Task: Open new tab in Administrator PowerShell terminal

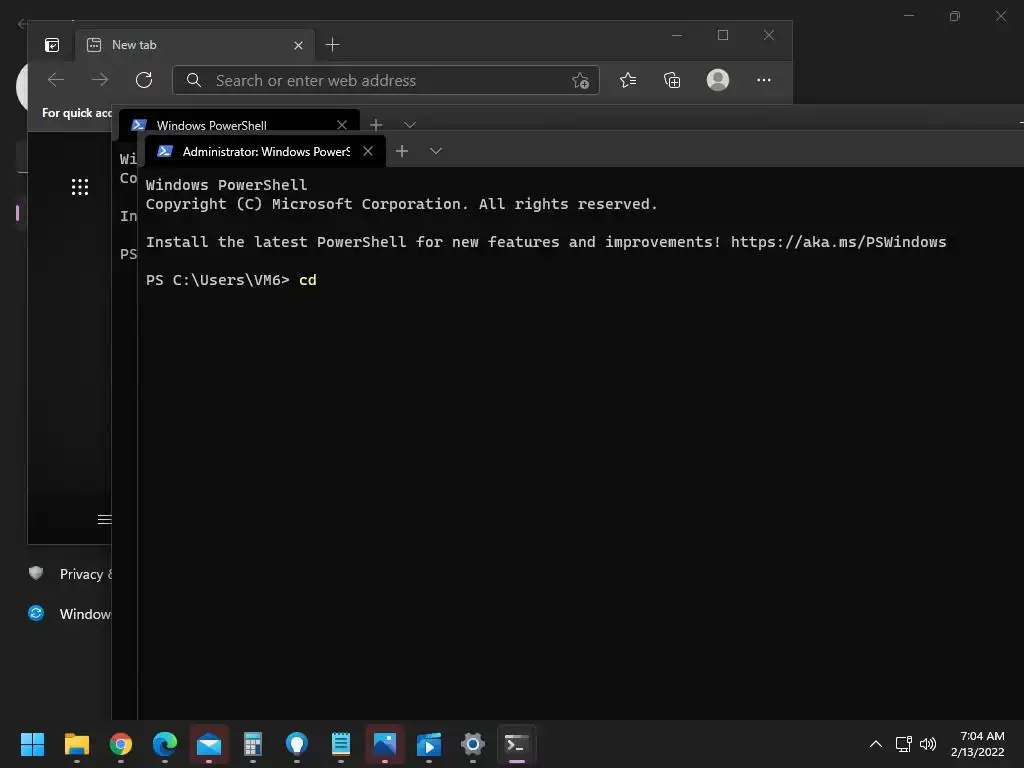Action: click(402, 152)
